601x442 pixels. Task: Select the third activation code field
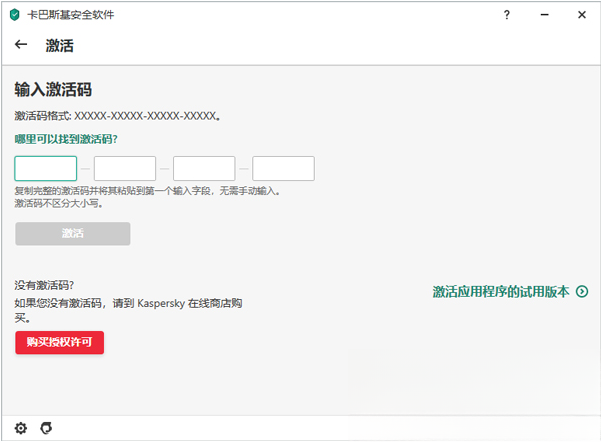coord(204,168)
